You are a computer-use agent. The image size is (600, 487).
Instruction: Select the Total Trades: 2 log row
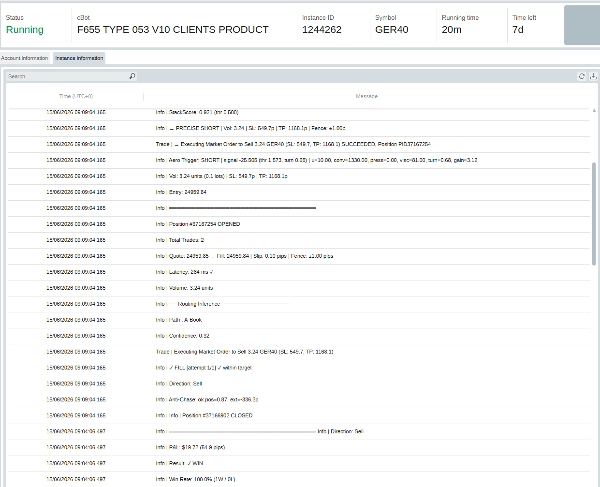pyautogui.click(x=299, y=240)
